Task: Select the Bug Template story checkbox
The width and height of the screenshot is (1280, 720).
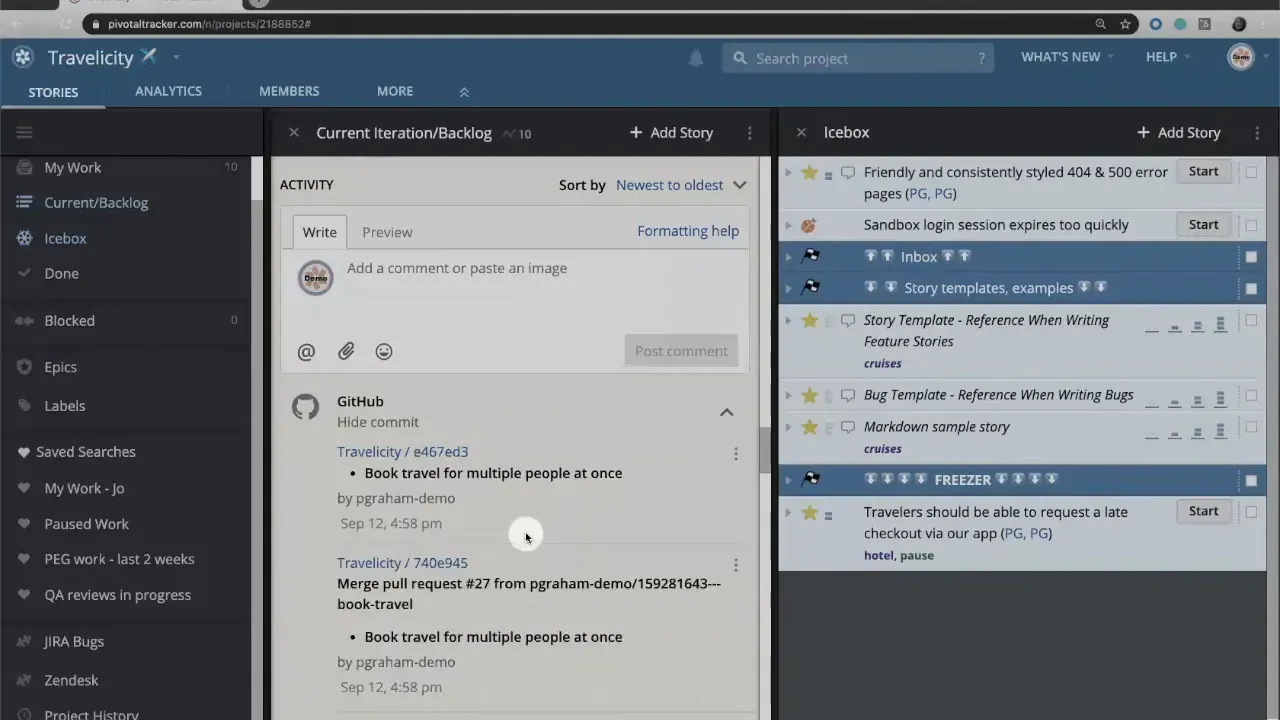Action: [x=1251, y=395]
